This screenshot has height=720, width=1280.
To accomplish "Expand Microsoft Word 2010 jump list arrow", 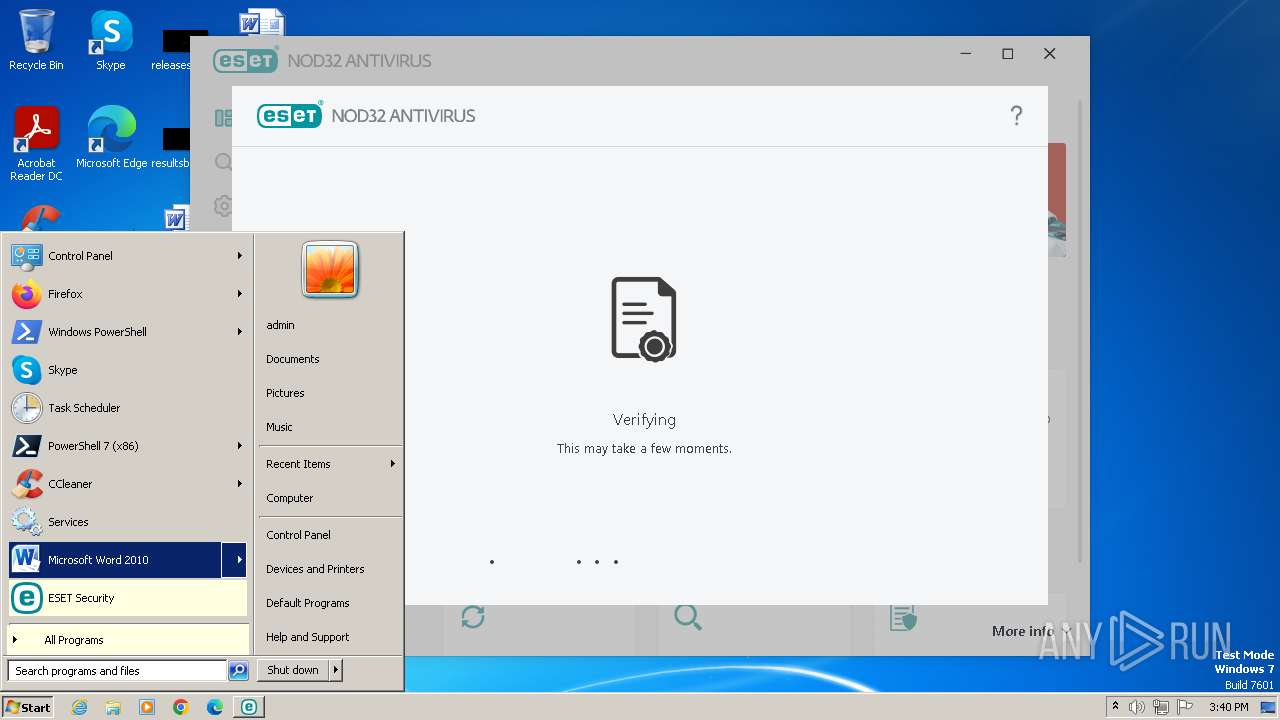I will coord(235,560).
